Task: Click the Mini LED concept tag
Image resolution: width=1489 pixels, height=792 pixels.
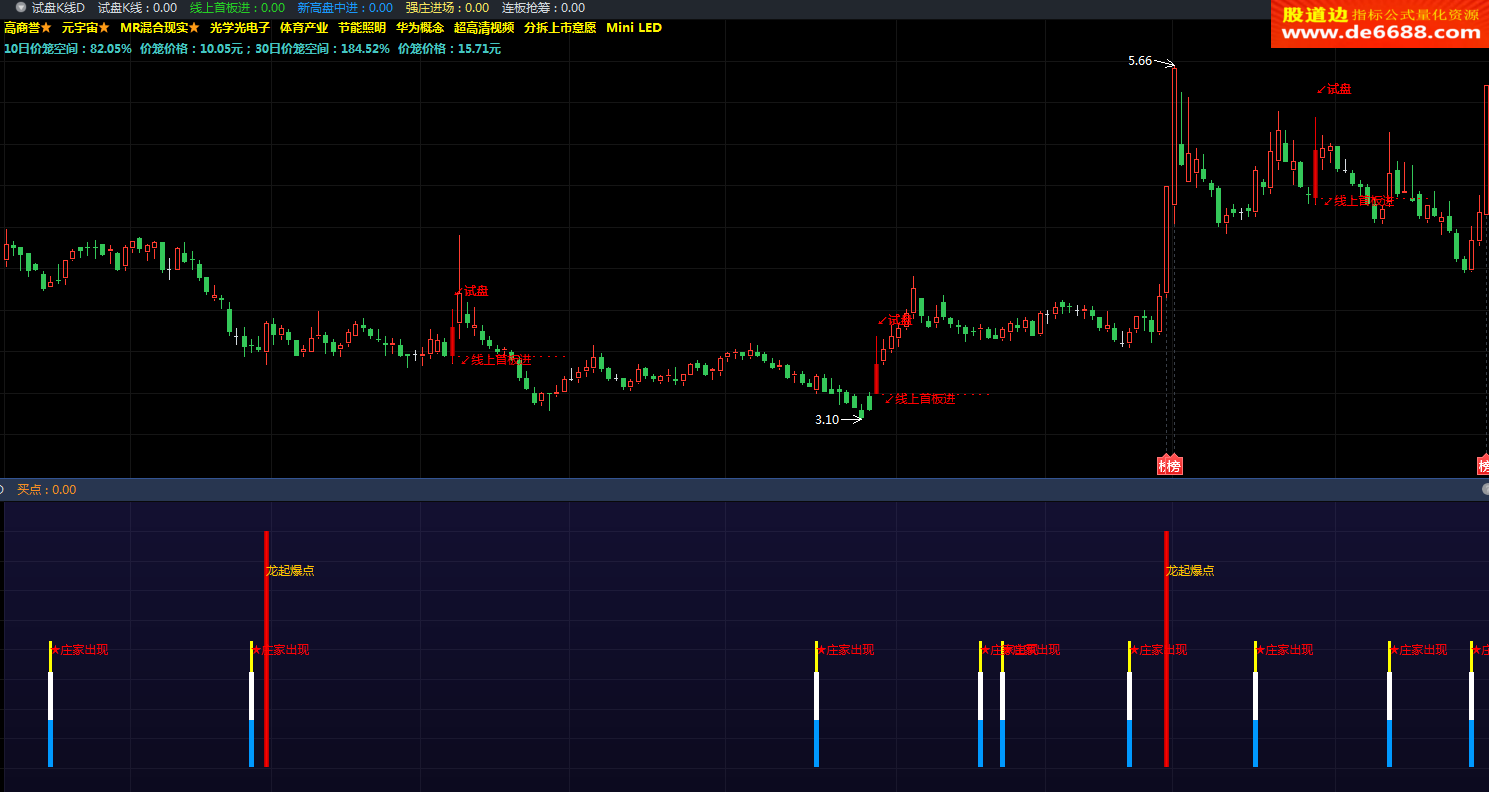Action: (634, 28)
